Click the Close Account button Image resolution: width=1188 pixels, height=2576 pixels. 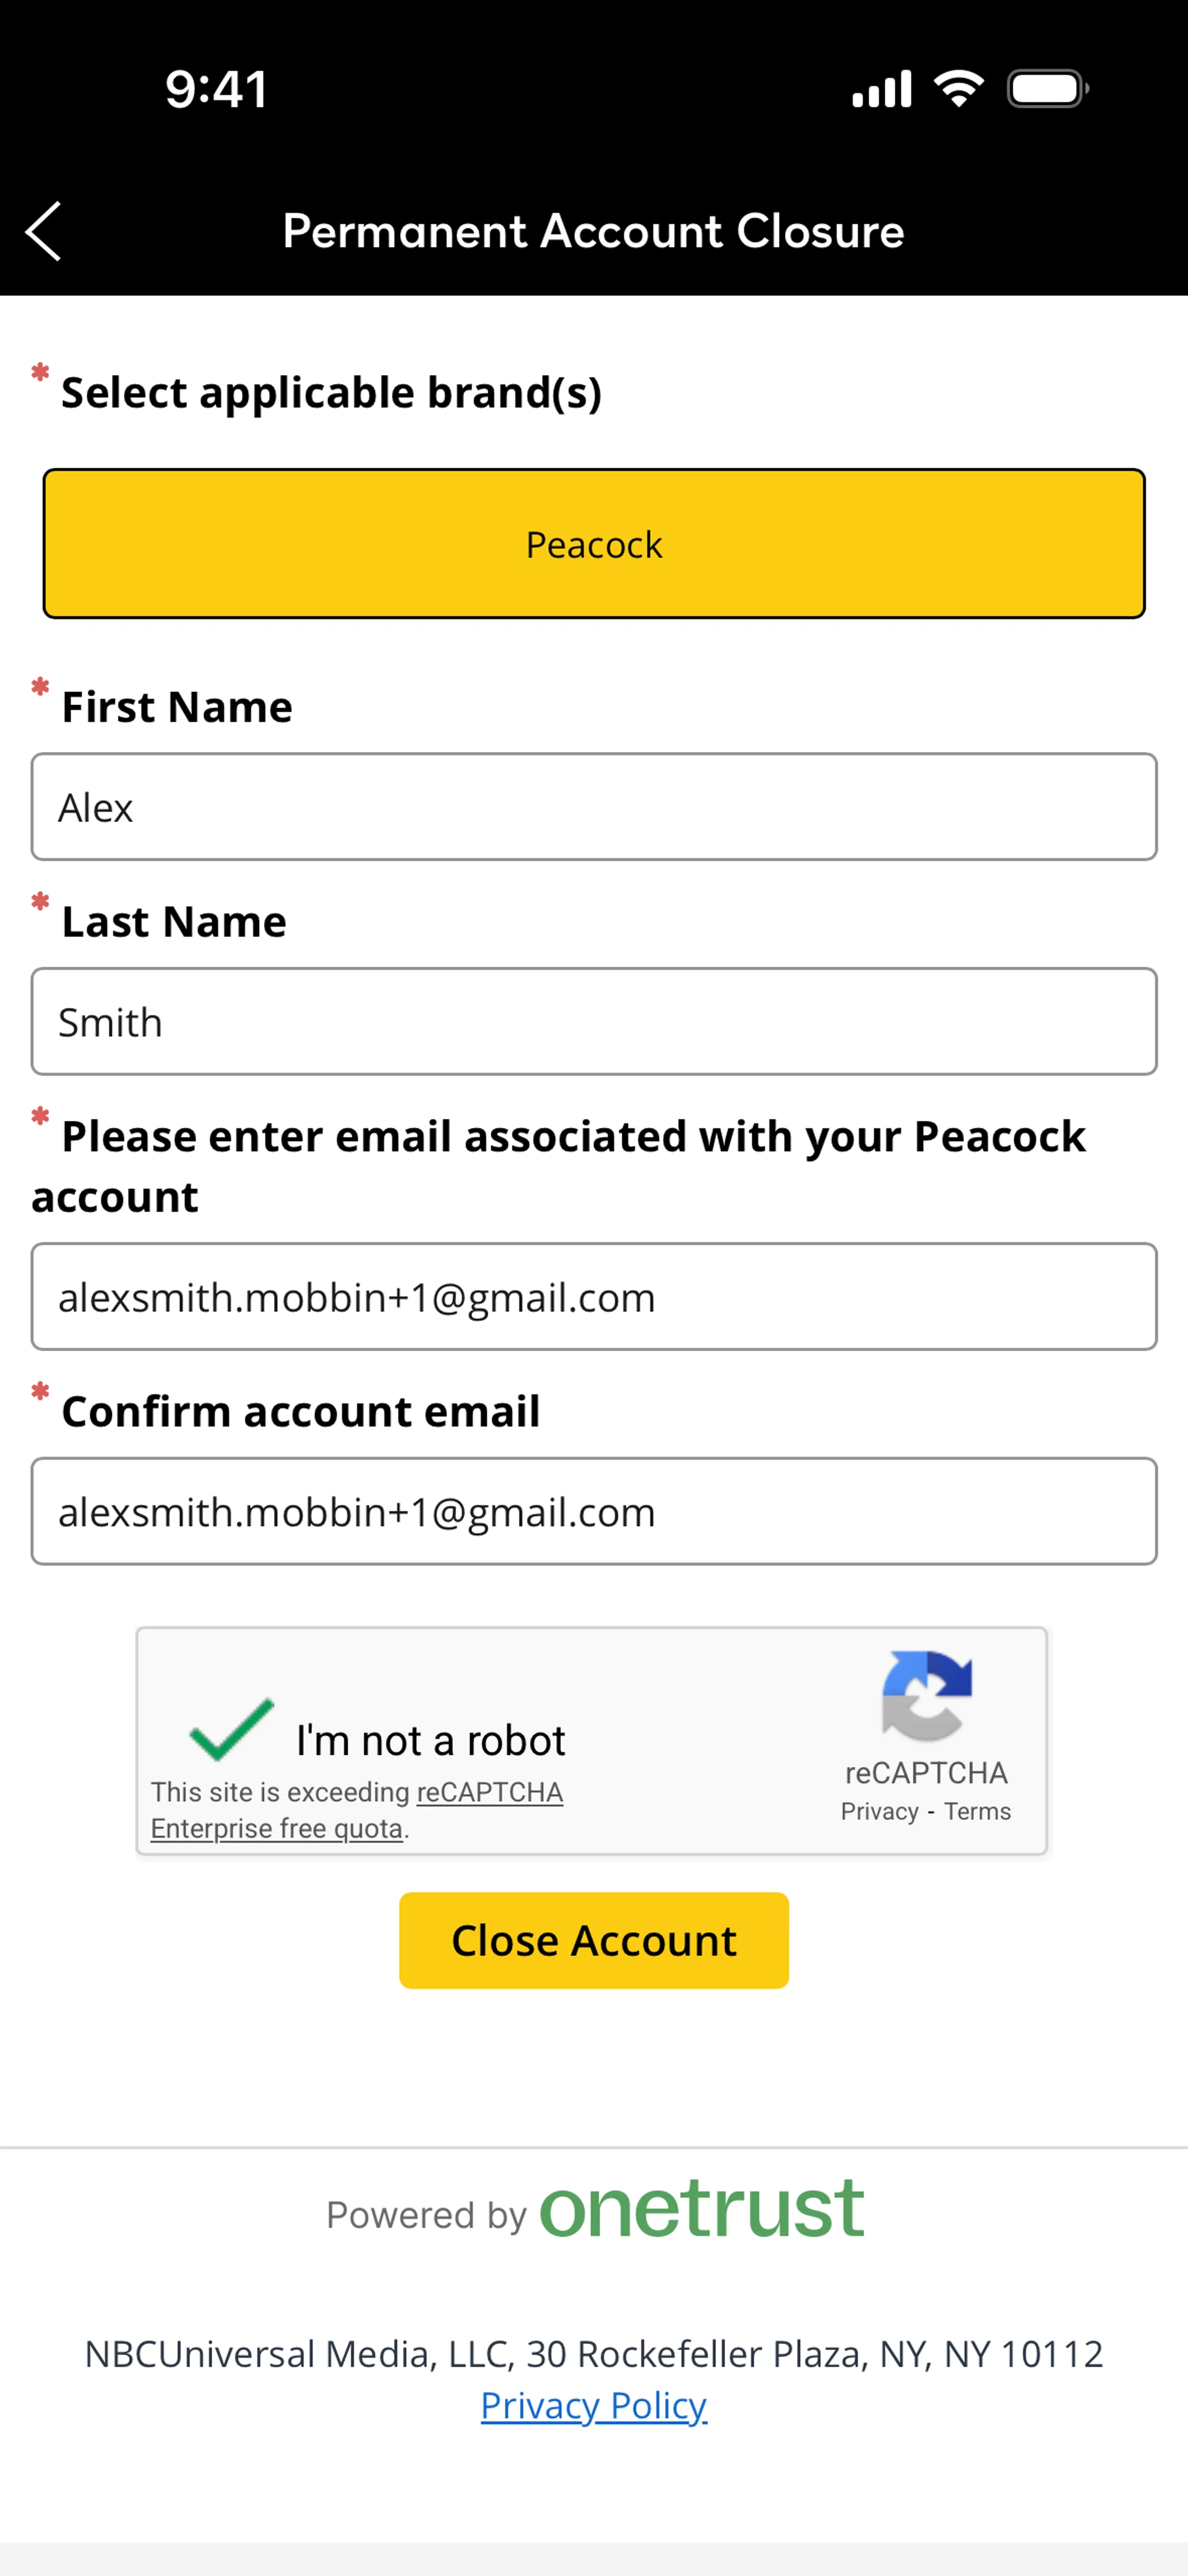594,1940
